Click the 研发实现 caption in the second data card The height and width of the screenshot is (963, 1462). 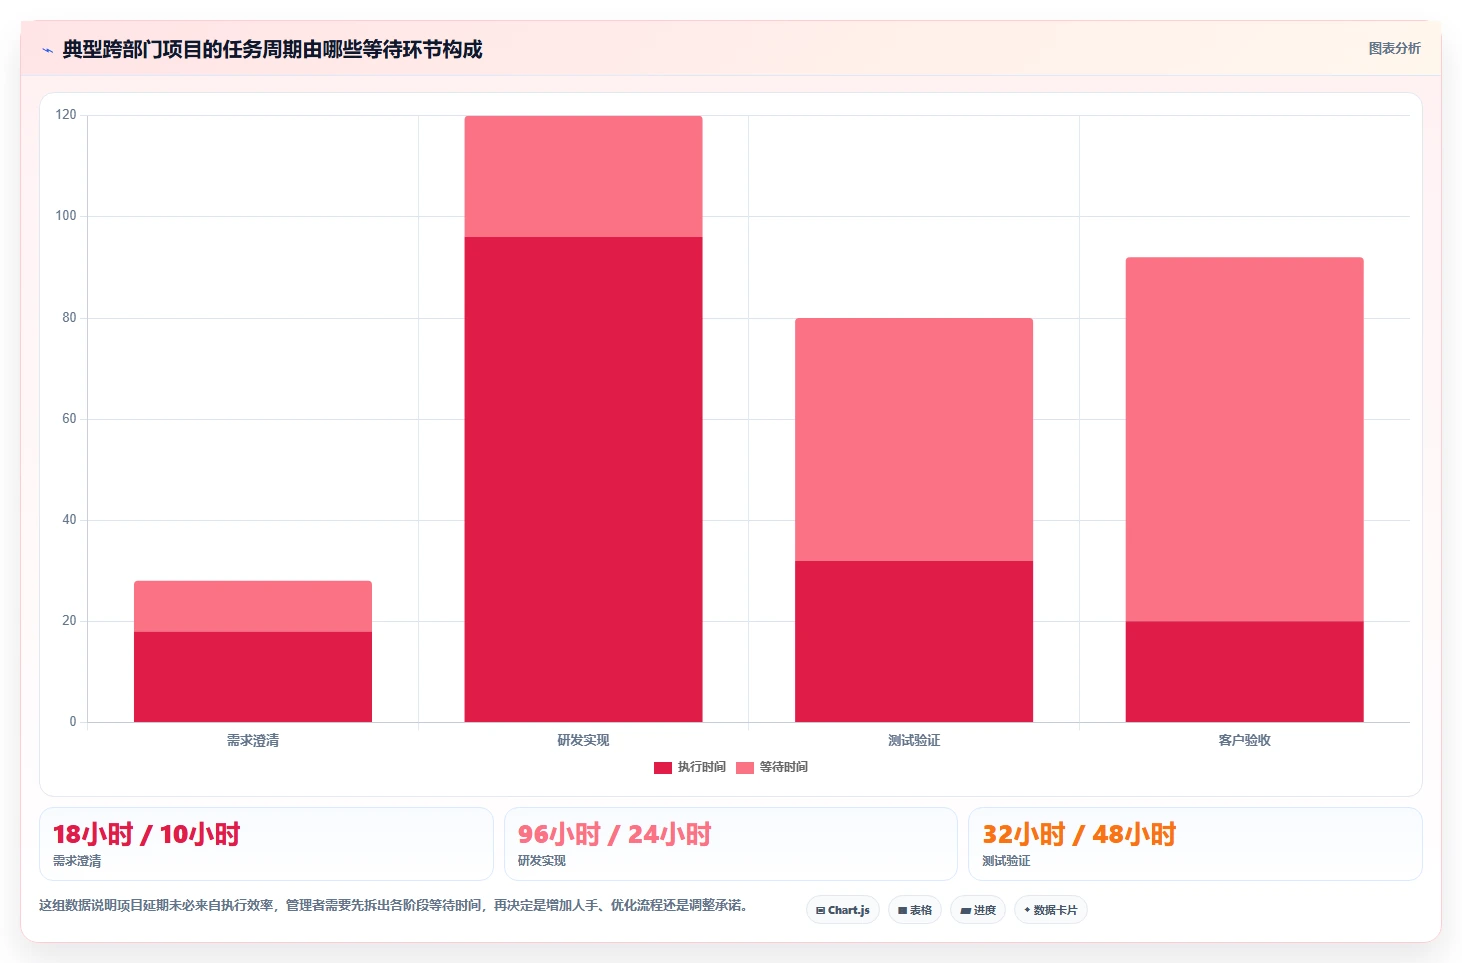click(x=542, y=861)
